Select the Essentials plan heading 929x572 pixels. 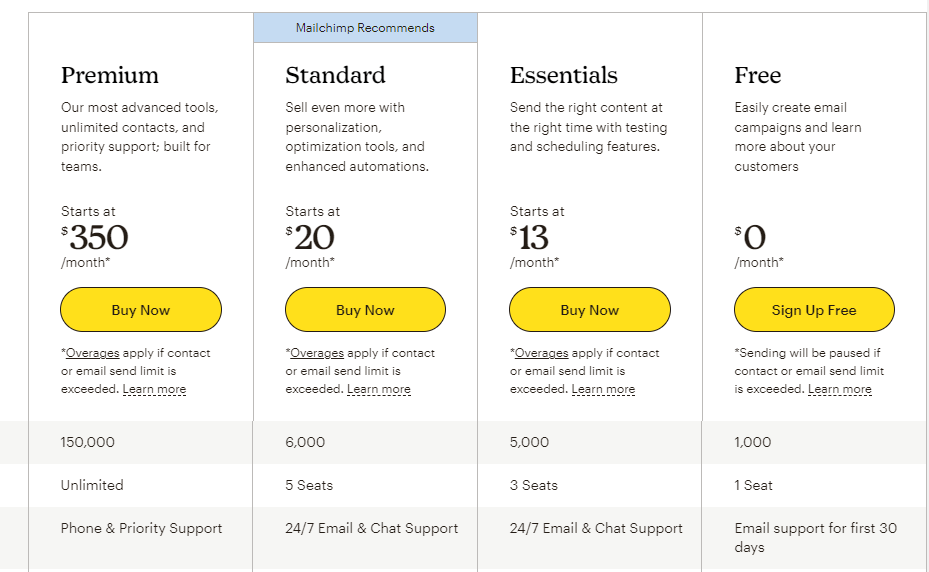tap(563, 75)
